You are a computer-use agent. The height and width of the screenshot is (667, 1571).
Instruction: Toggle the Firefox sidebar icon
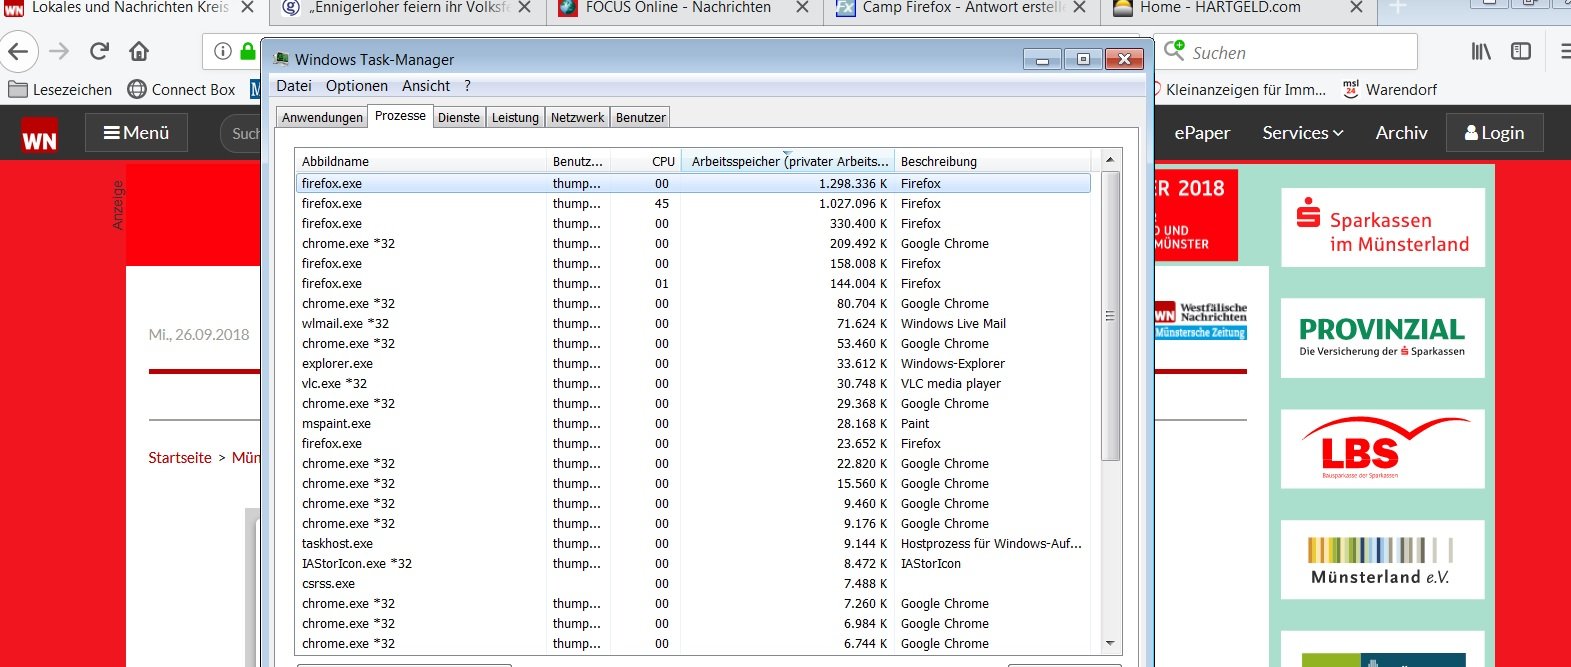(1521, 51)
